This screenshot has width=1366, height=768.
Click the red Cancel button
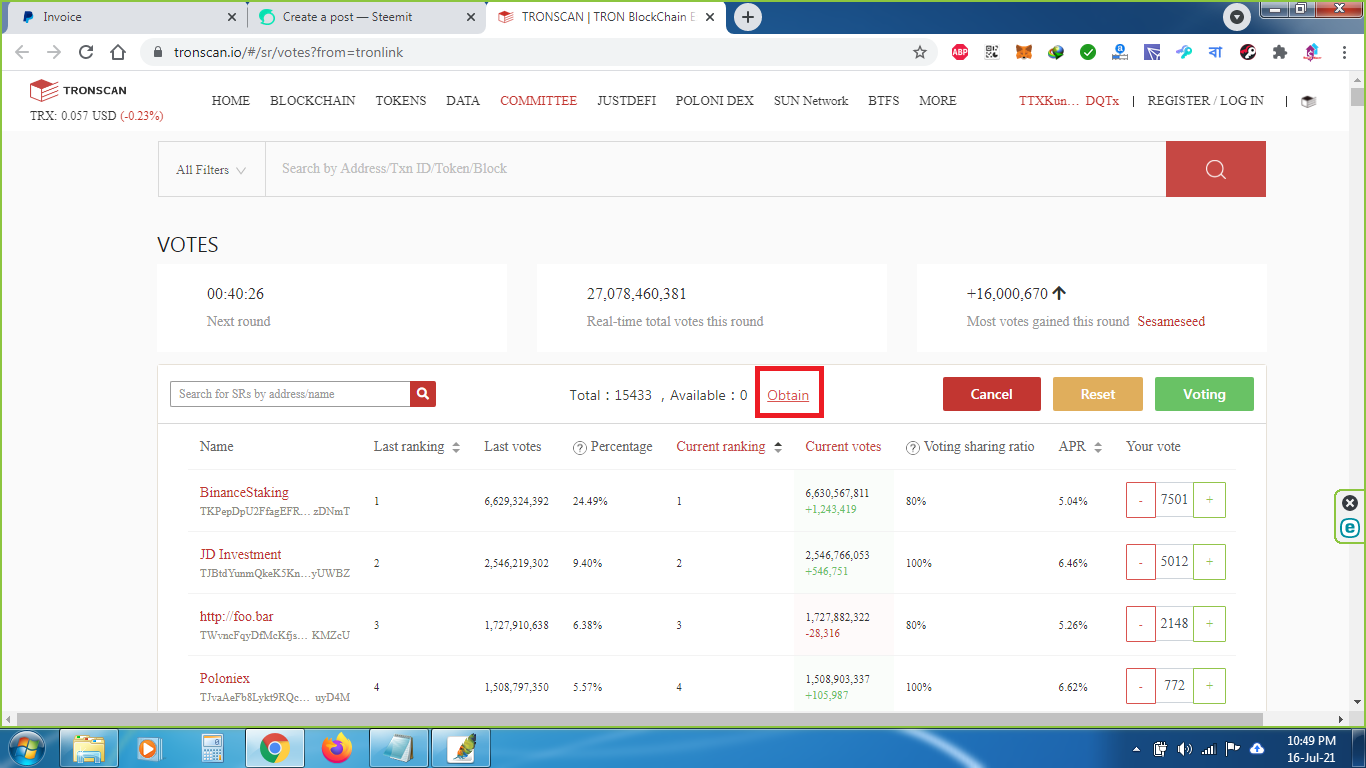(x=992, y=394)
